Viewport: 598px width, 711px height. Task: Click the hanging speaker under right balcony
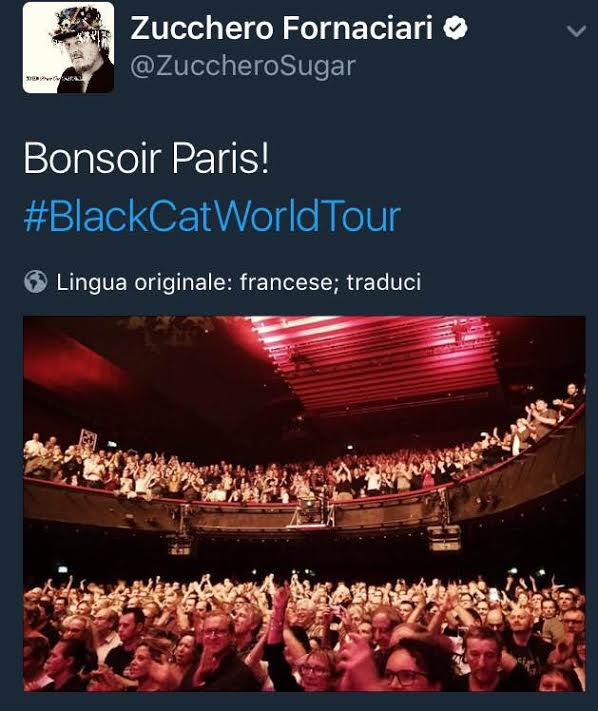point(444,537)
